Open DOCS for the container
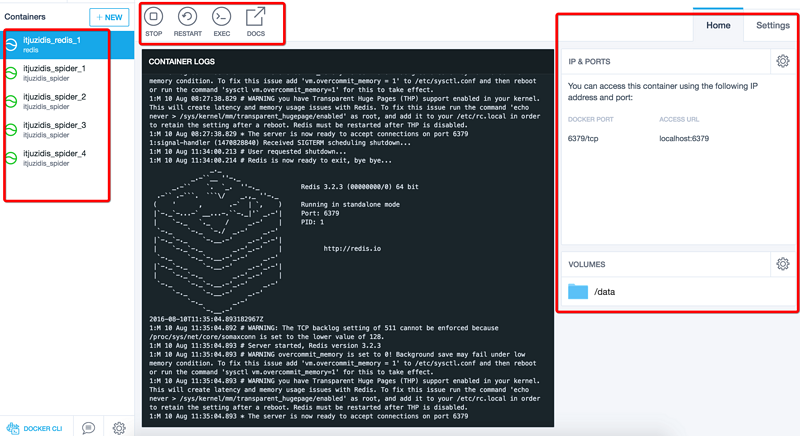 (256, 22)
